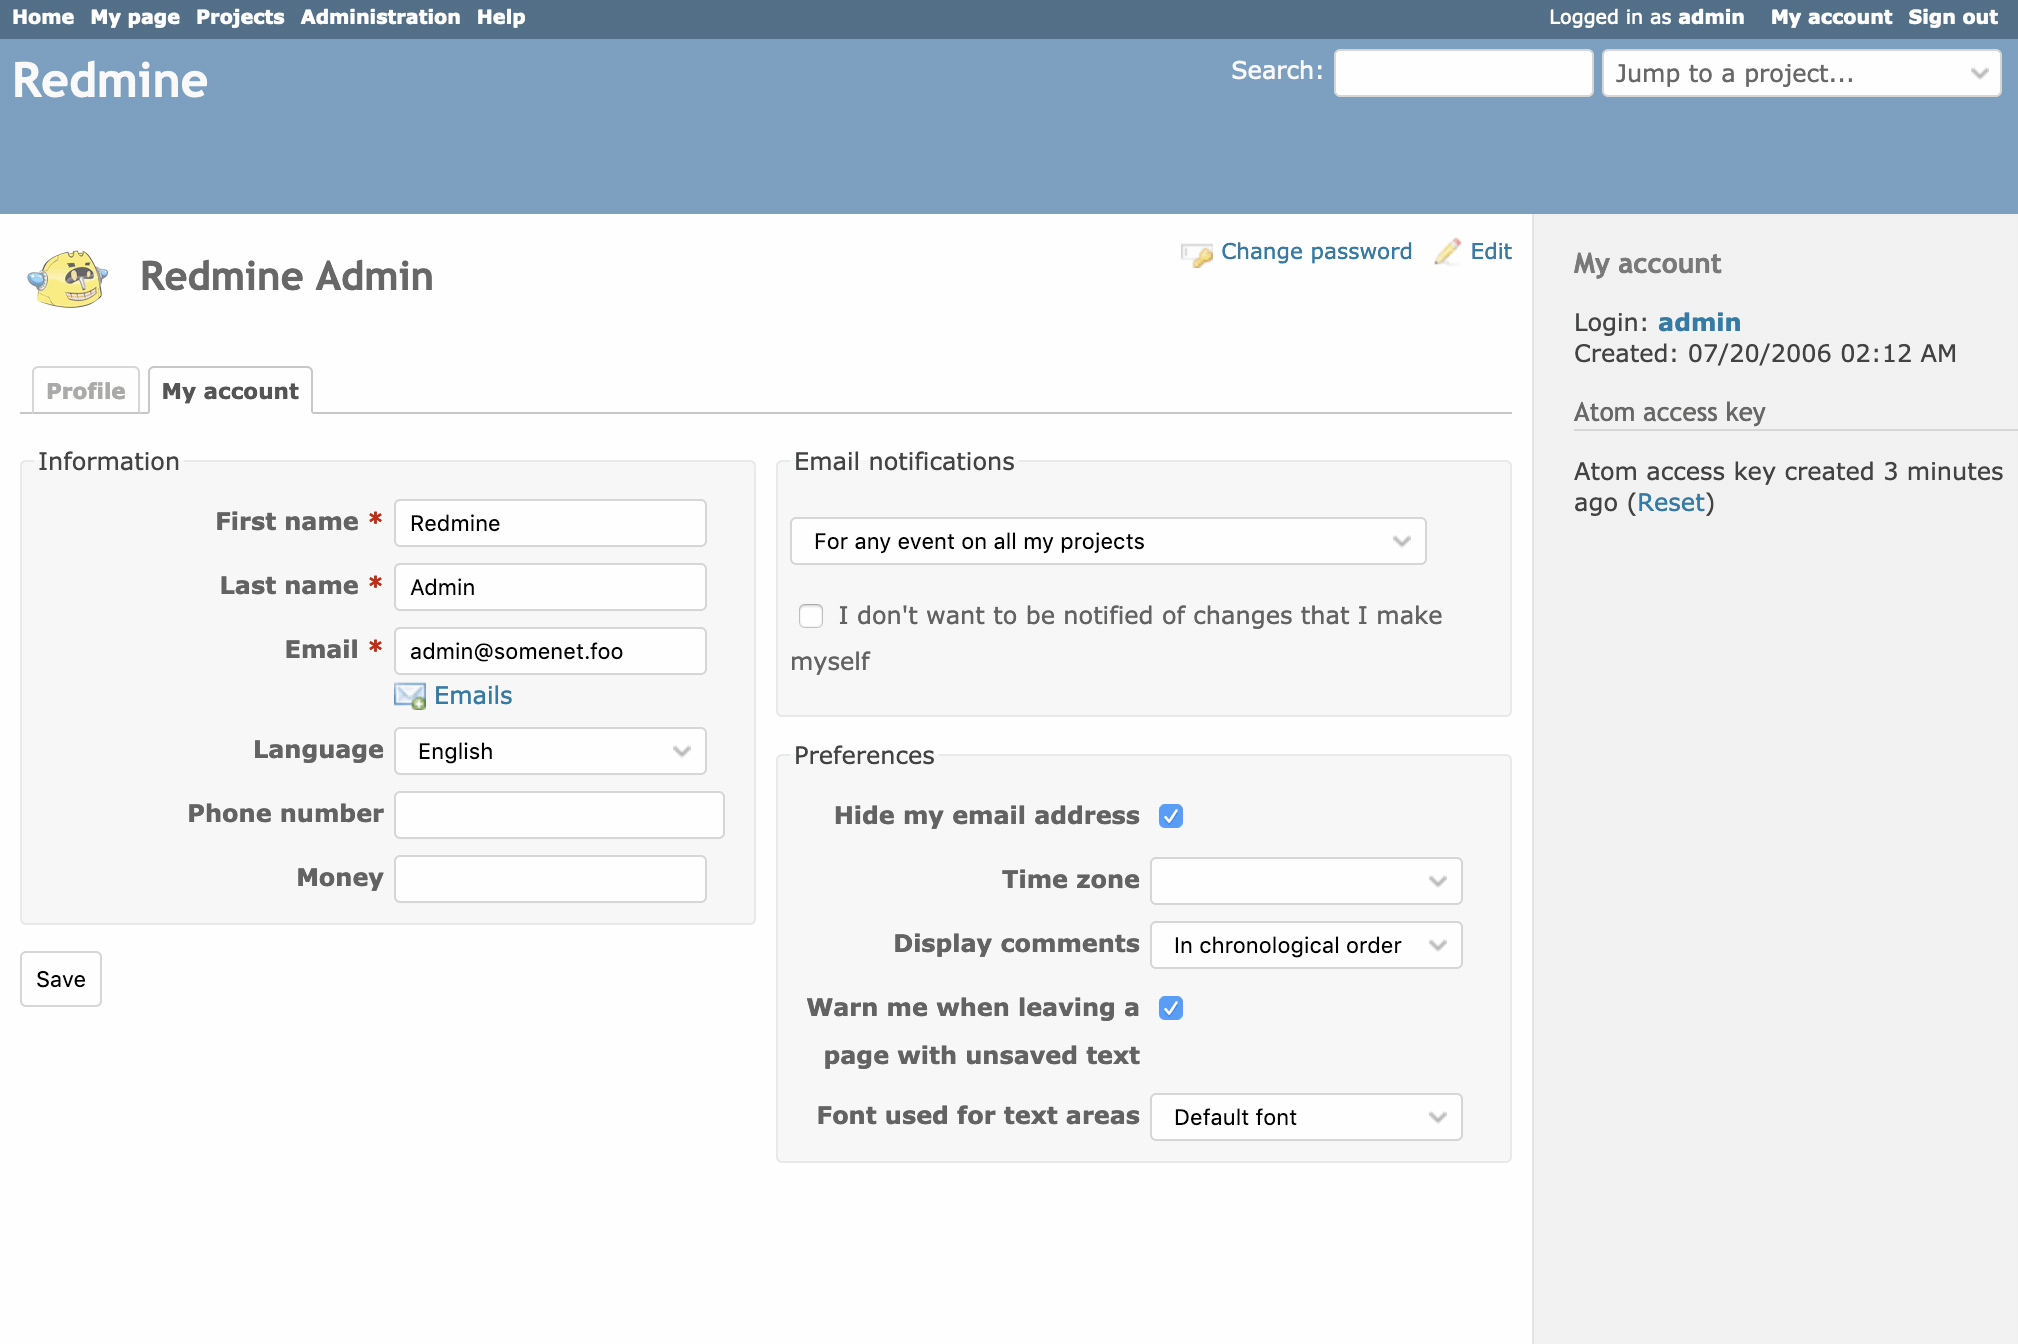Click the 'Preferences' legend
The height and width of the screenshot is (1344, 2018).
point(864,755)
